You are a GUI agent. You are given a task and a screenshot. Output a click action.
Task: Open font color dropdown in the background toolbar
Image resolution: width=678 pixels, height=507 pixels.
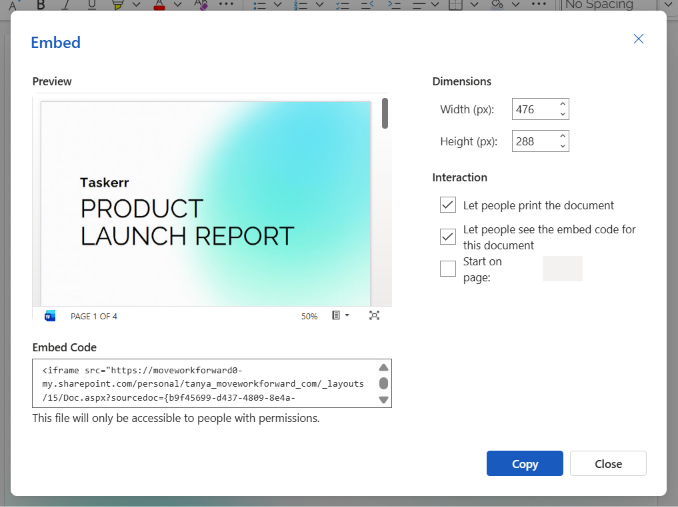[178, 4]
